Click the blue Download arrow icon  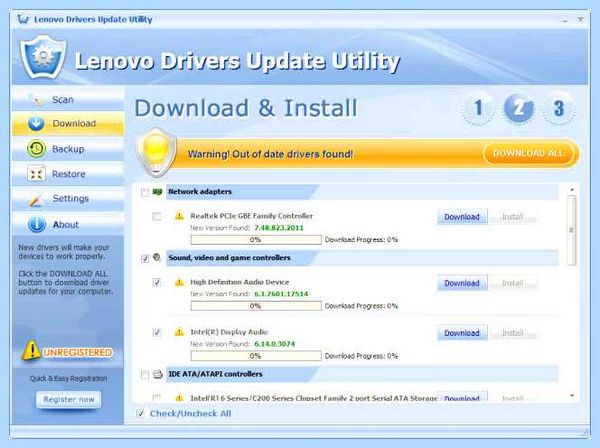(37, 124)
